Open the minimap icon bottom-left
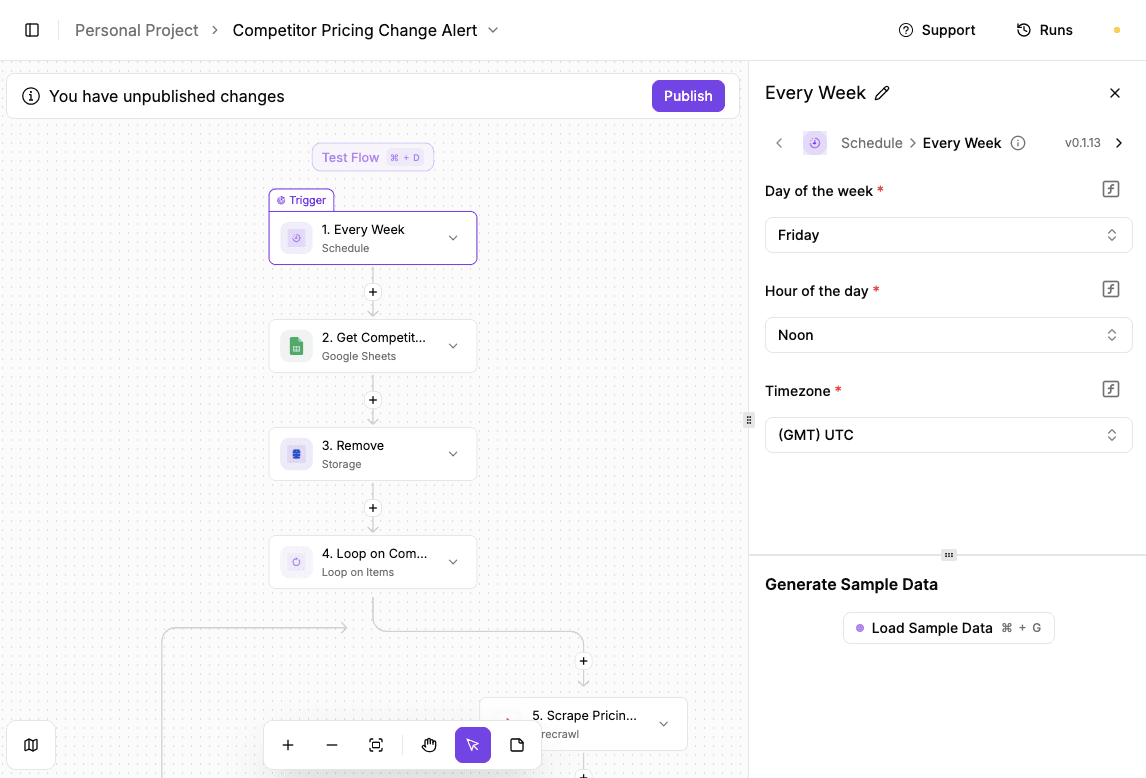Screen dimensions: 1146x778 31,745
